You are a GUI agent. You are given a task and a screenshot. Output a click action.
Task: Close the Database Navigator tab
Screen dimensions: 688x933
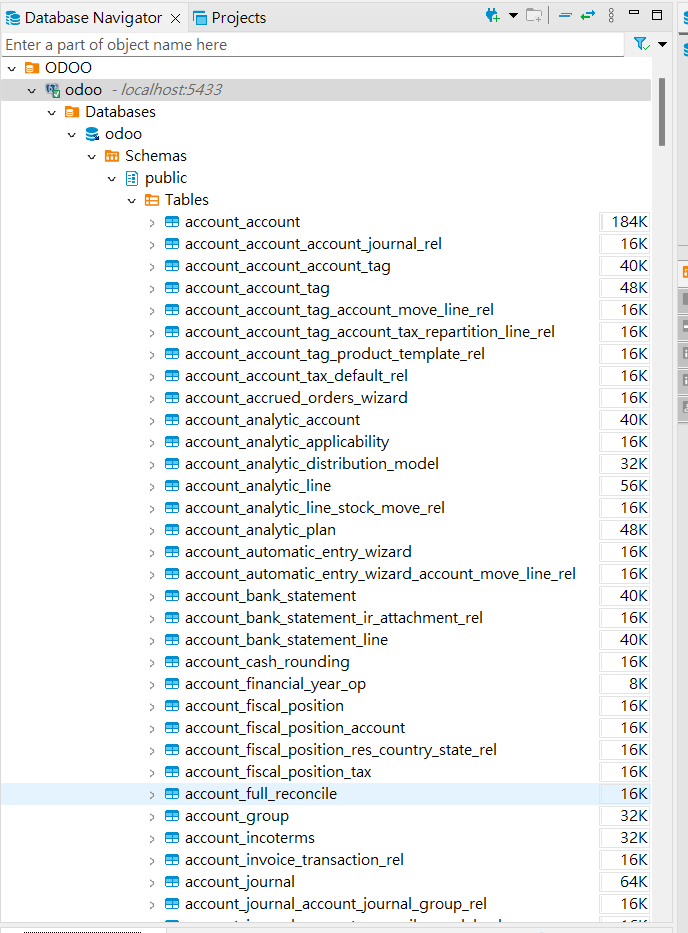176,18
